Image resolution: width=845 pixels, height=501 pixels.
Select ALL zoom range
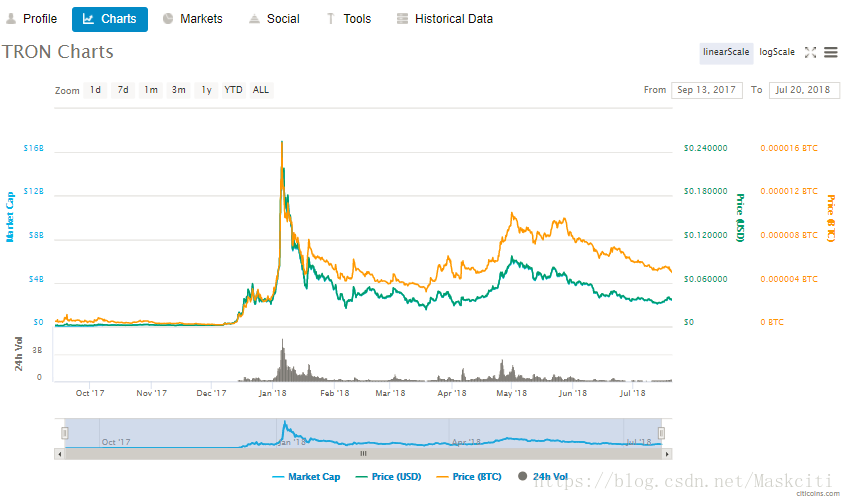pyautogui.click(x=261, y=90)
